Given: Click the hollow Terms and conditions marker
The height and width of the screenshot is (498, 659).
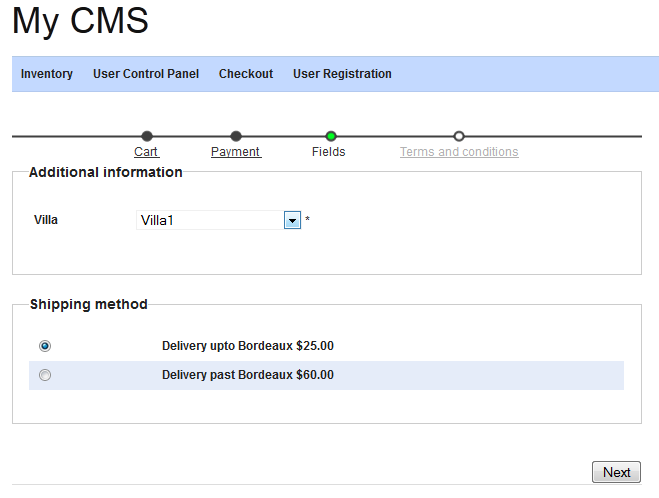Looking at the screenshot, I should [x=459, y=136].
